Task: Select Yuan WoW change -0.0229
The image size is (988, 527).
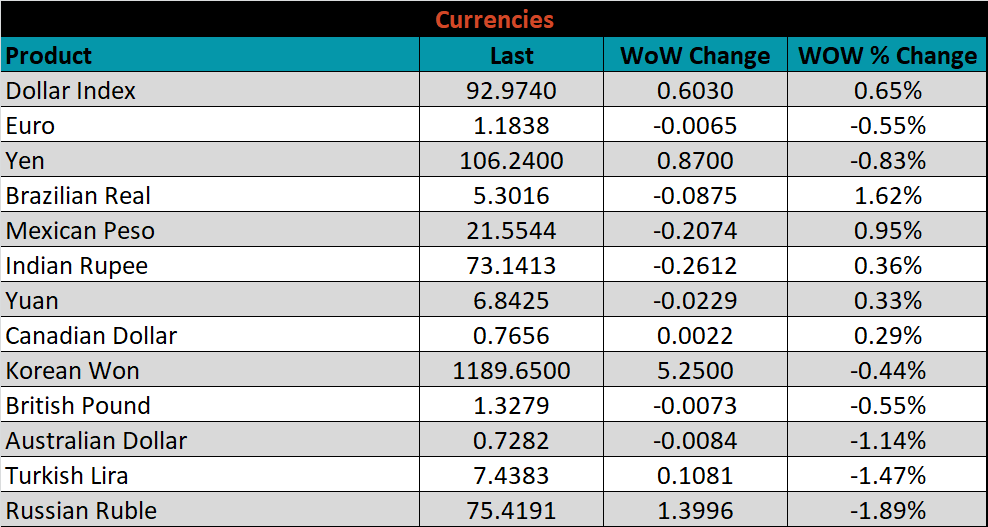Action: 695,301
